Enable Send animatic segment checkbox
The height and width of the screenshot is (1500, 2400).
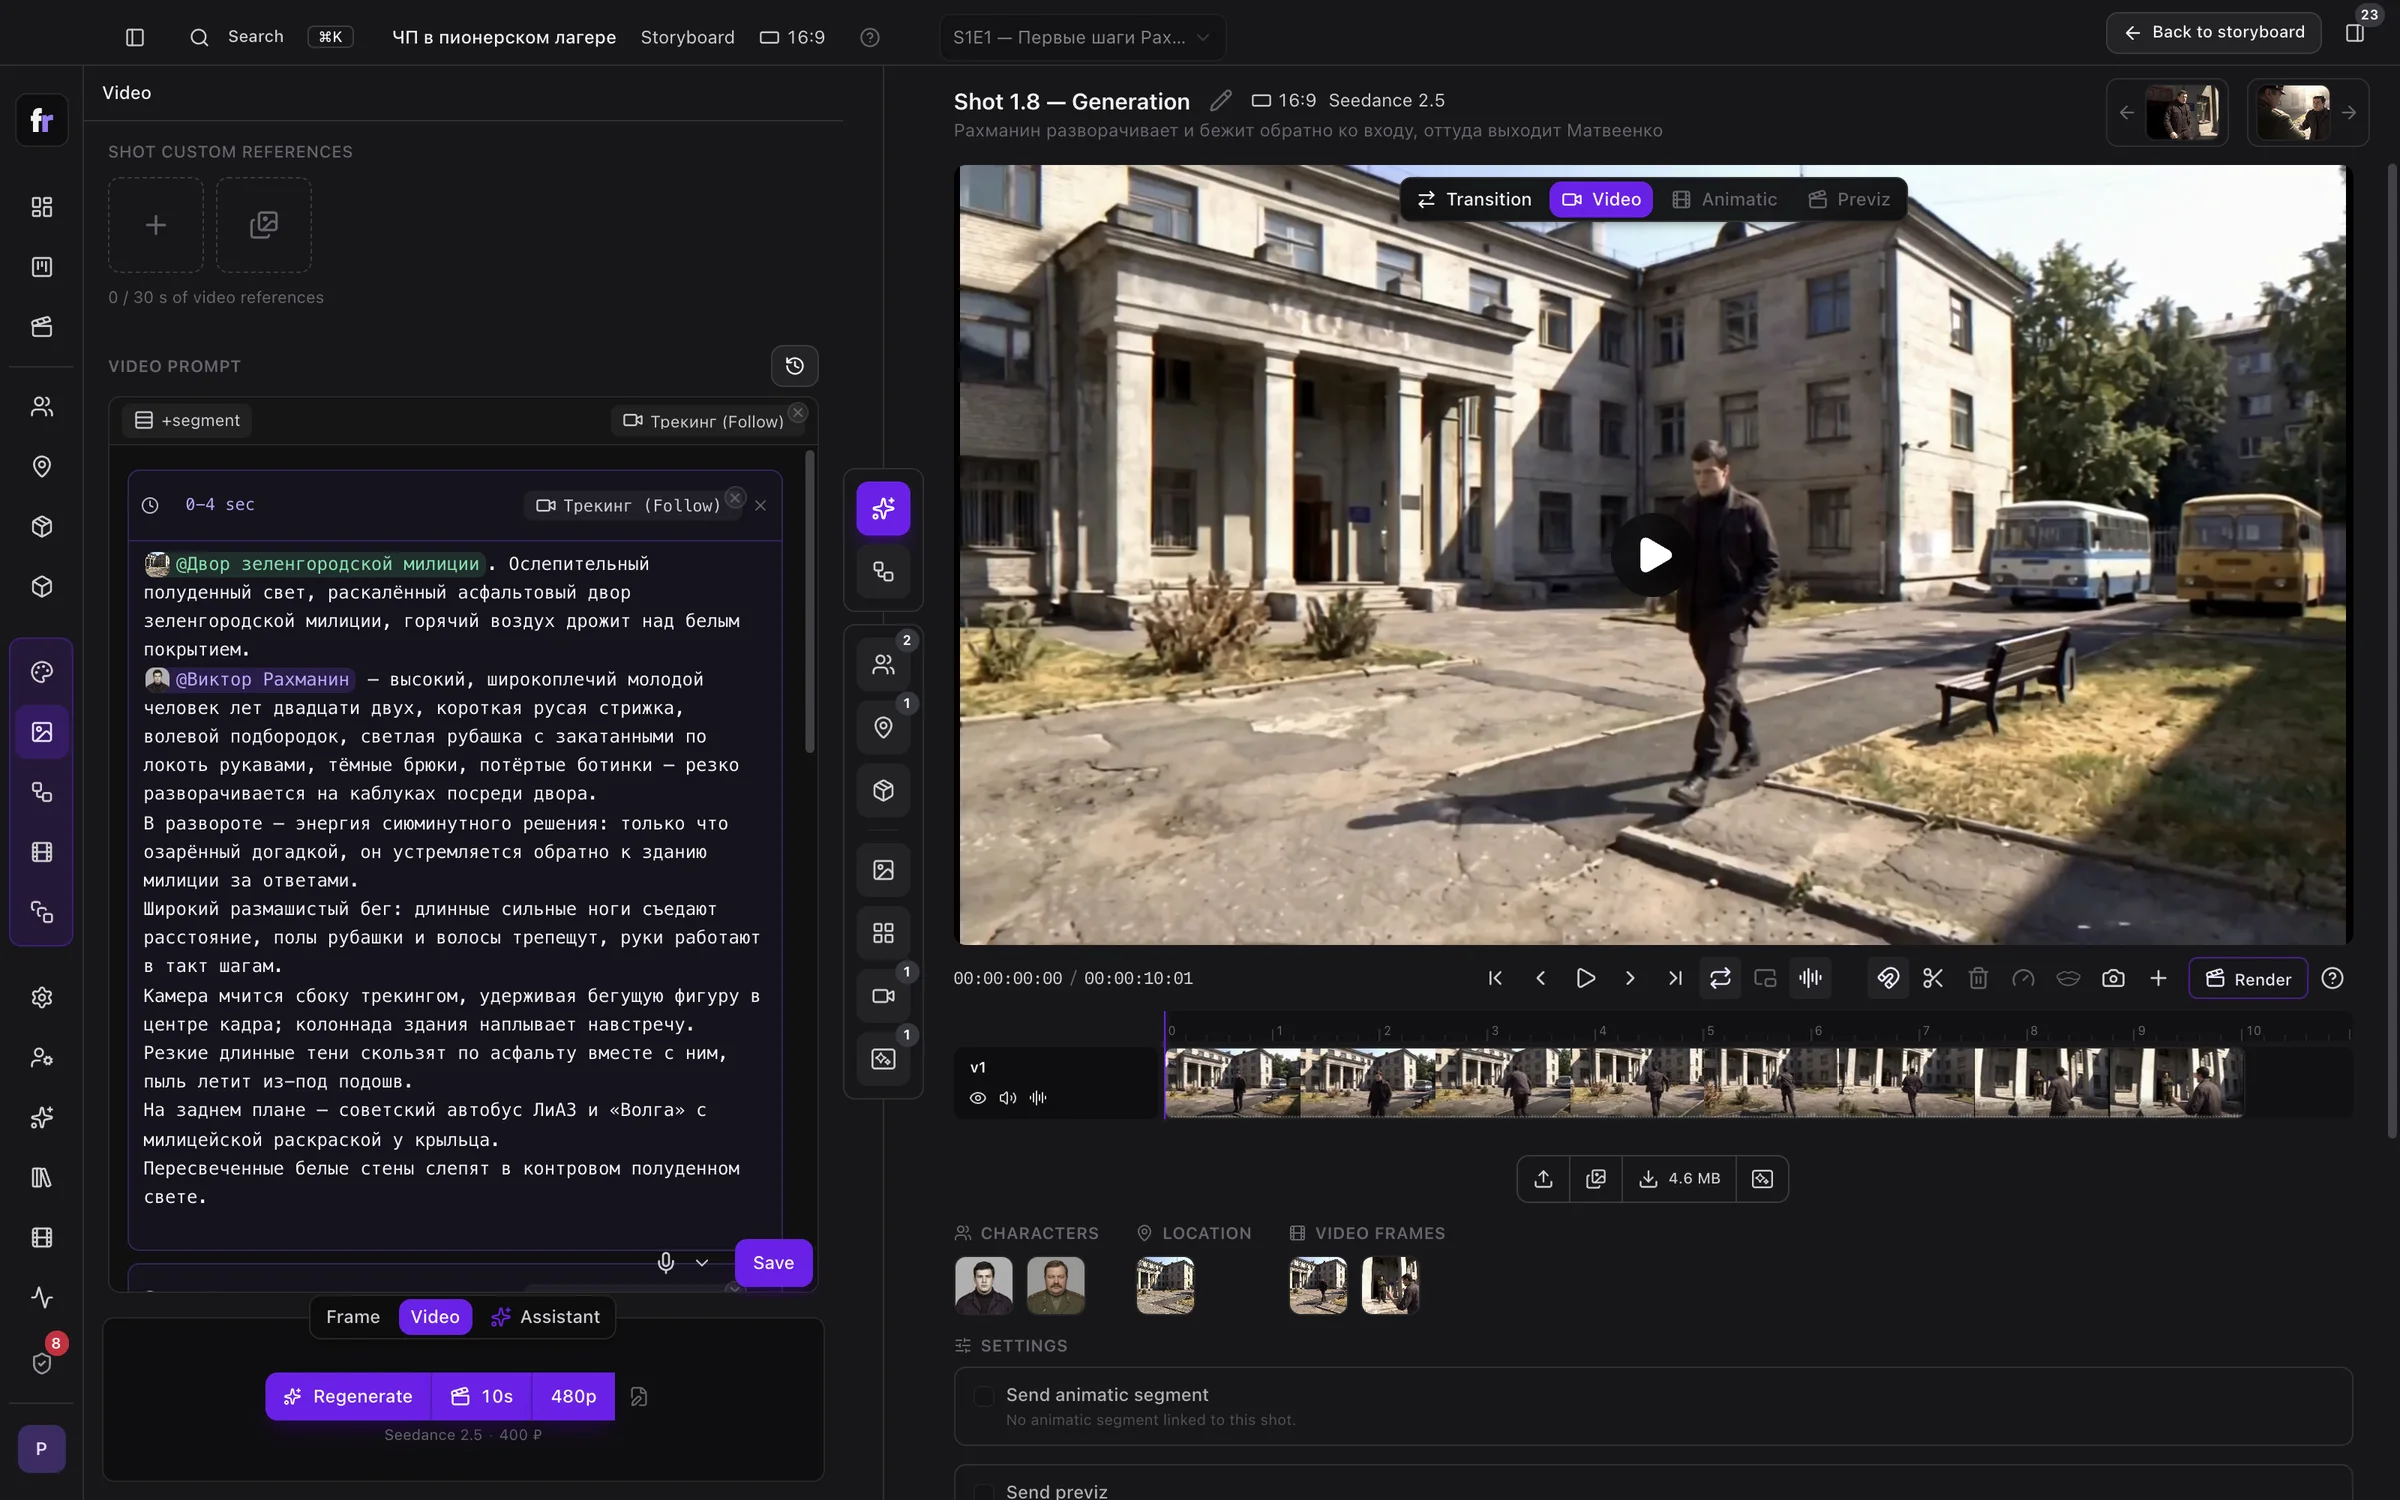(984, 1396)
